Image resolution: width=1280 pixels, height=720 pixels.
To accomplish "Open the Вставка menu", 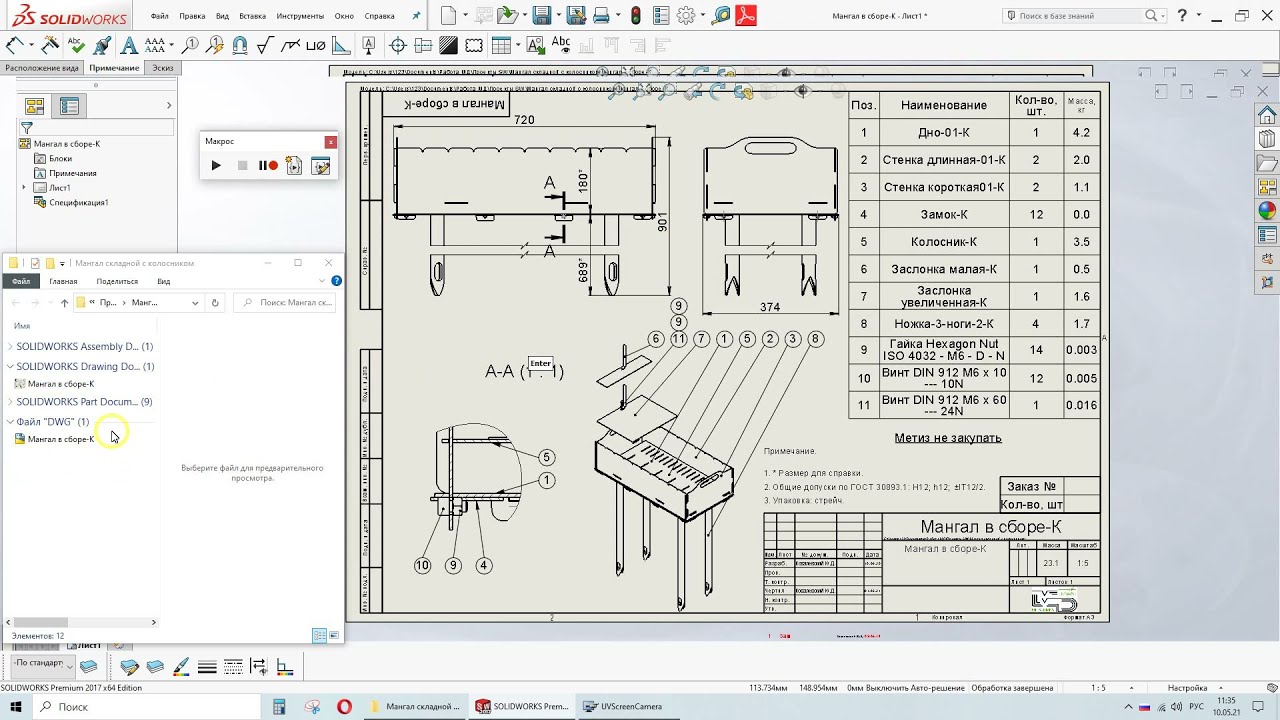I will (x=253, y=16).
